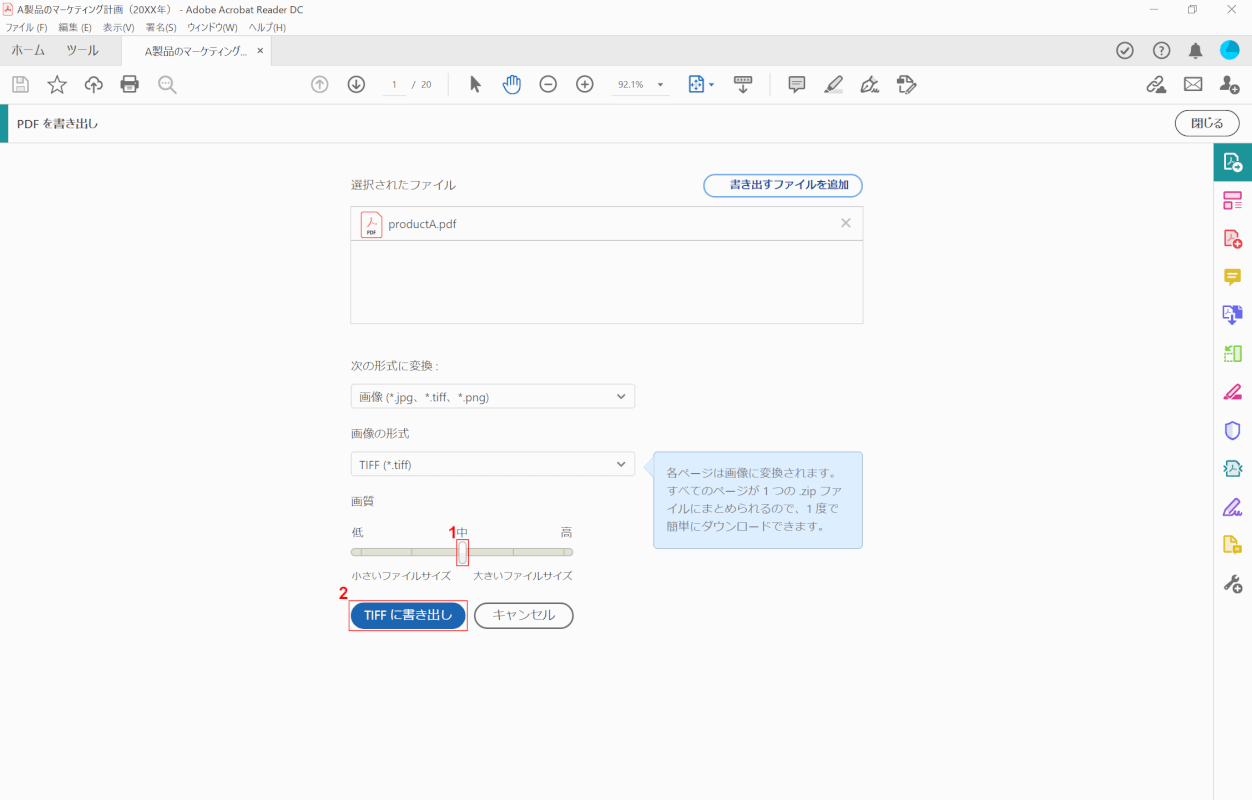The image size is (1252, 800).
Task: Open notifications bell icon
Action: [x=1195, y=51]
